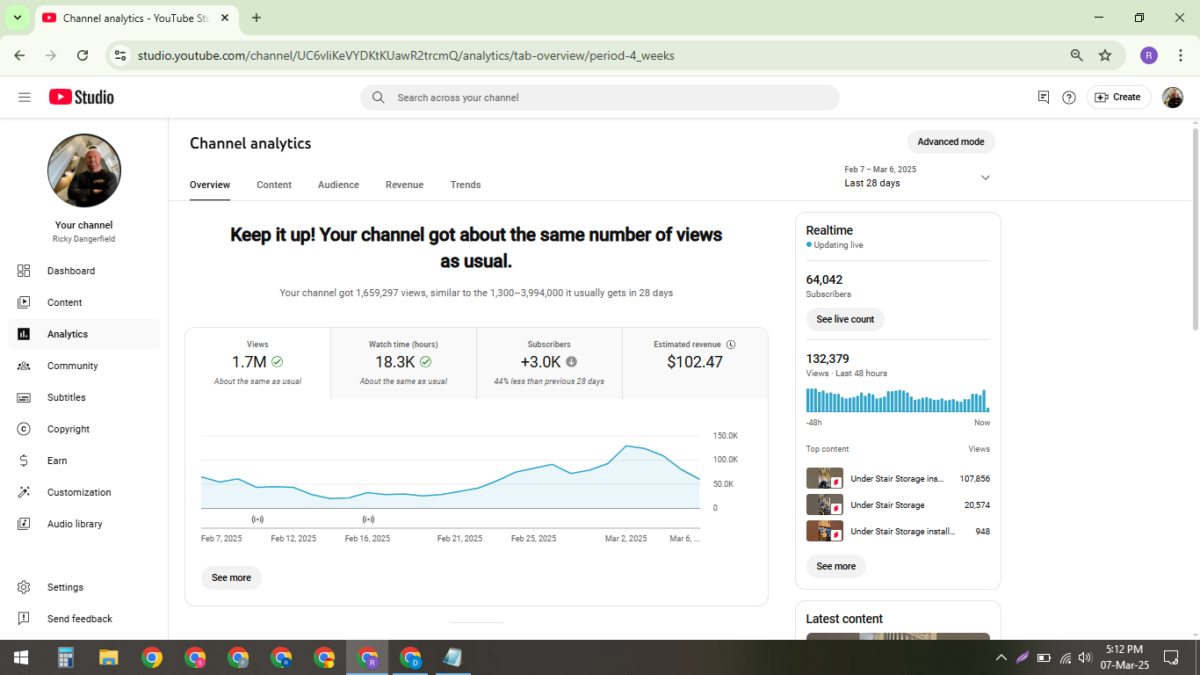1200x675 pixels.
Task: Click the browser address bar URL
Action: (x=406, y=55)
